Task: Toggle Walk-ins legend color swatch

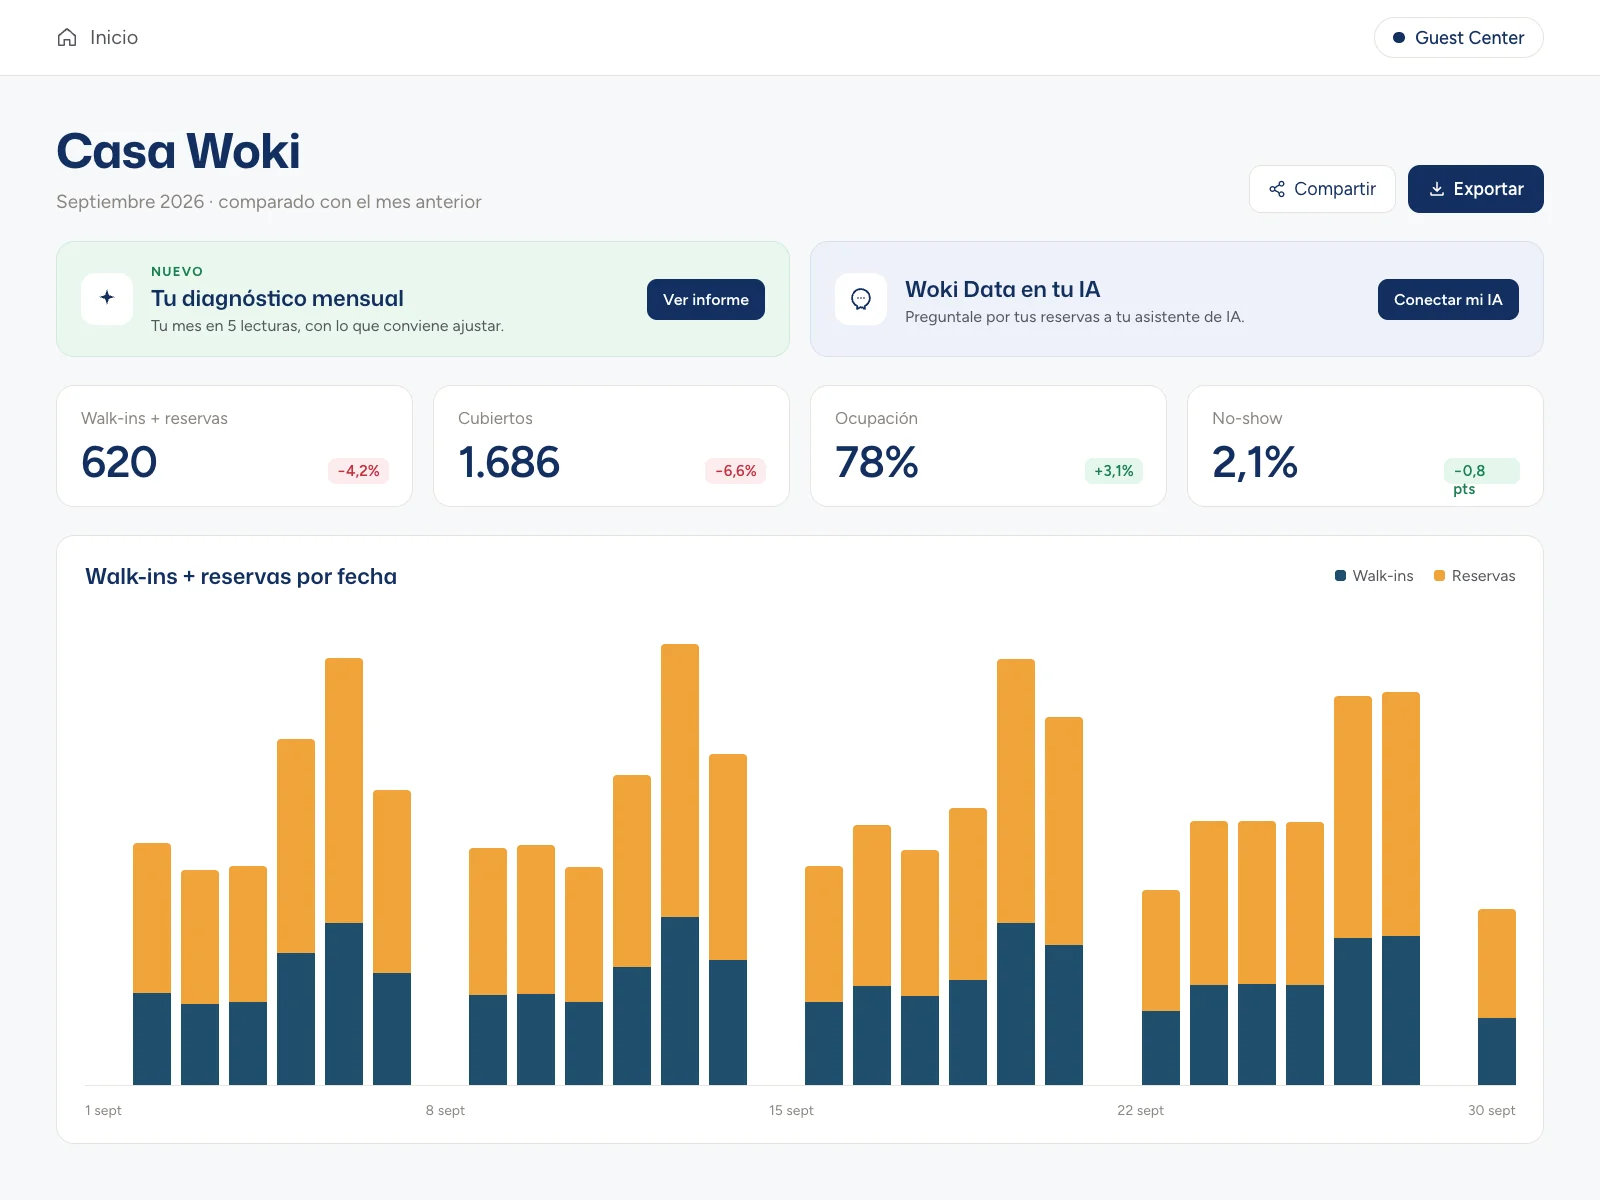Action: [1341, 576]
